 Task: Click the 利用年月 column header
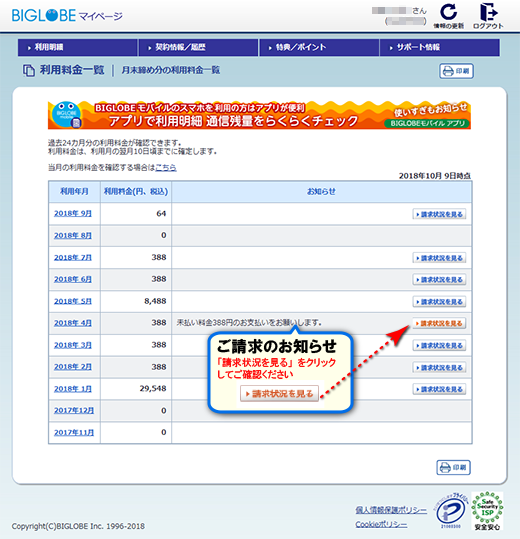tap(74, 191)
